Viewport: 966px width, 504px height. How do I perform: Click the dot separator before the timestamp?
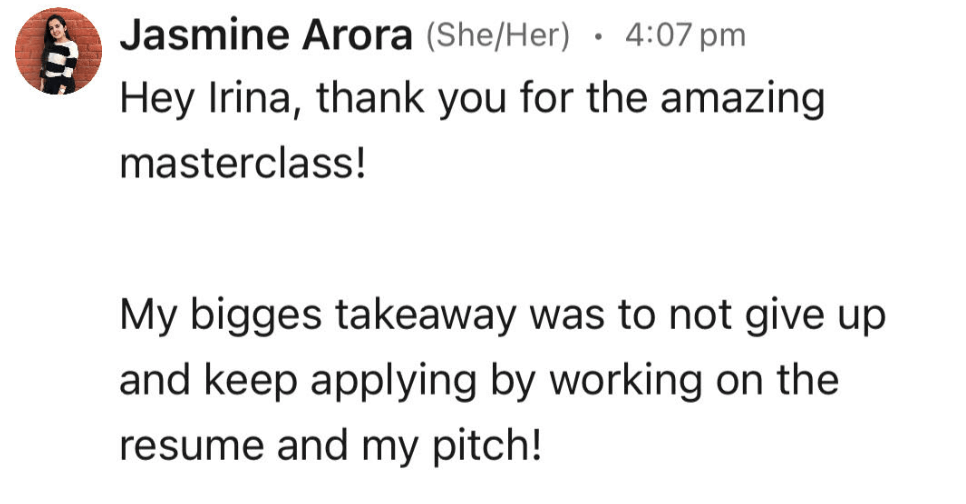tap(597, 38)
